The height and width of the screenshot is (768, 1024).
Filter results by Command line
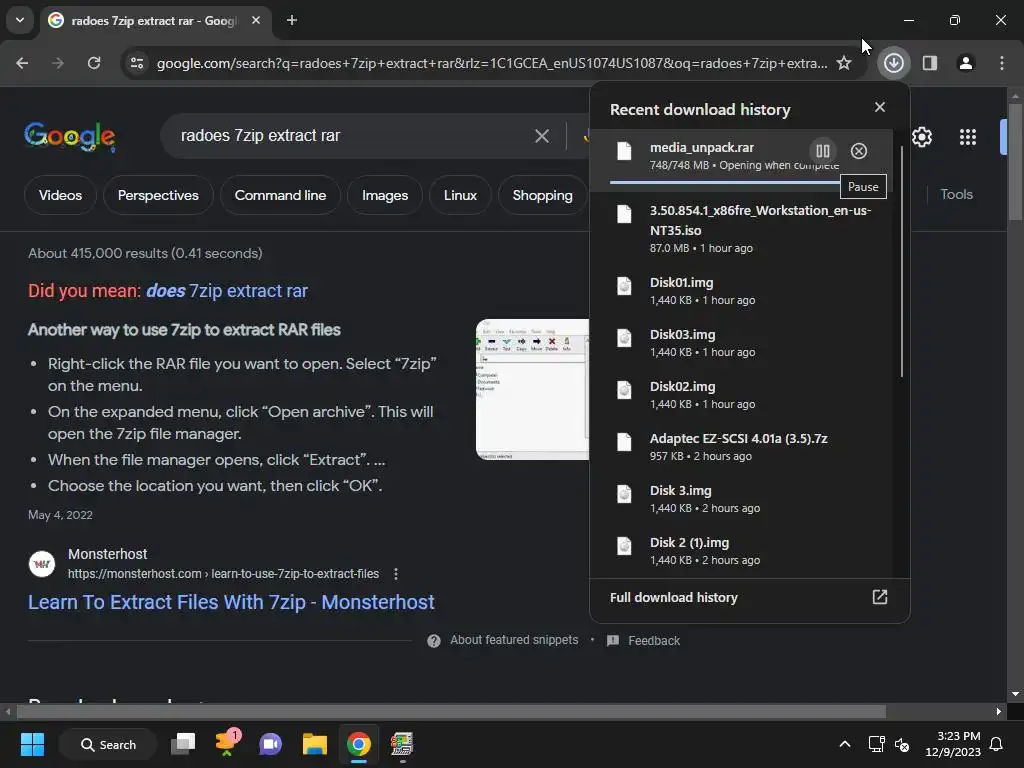pyautogui.click(x=280, y=195)
